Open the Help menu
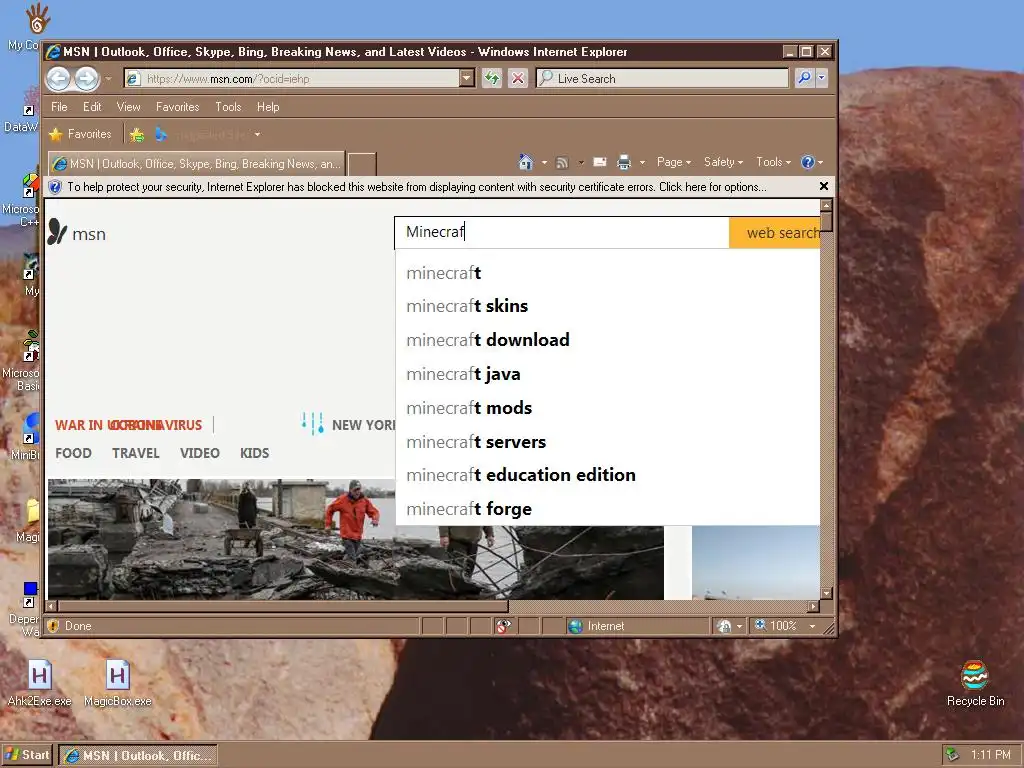 [268, 106]
